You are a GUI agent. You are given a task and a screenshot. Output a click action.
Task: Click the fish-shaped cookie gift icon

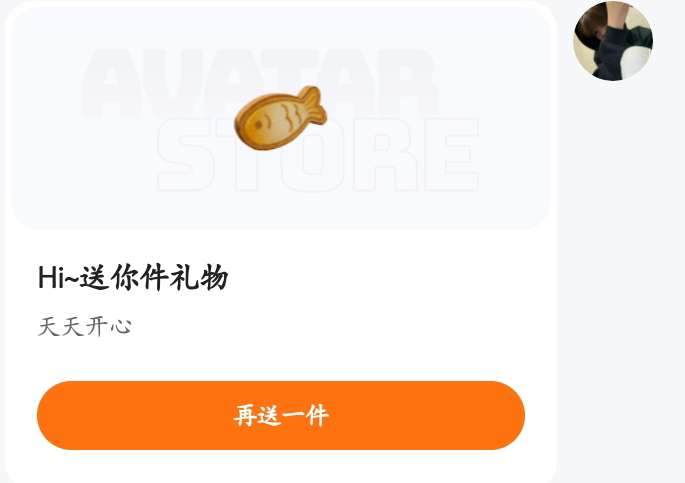coord(280,118)
